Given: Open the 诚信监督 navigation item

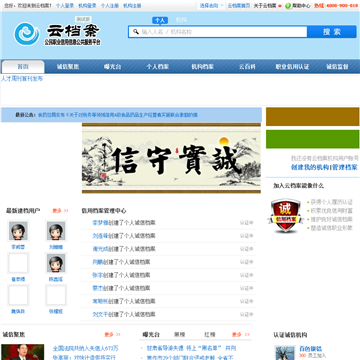Looking at the screenshot, I should tap(337, 67).
